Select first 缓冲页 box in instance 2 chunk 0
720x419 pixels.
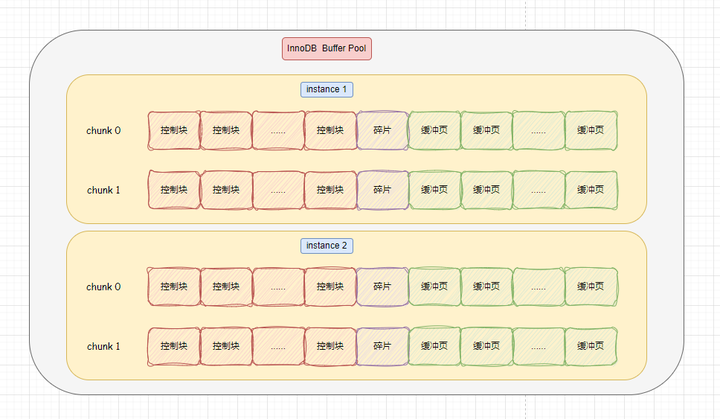(434, 287)
